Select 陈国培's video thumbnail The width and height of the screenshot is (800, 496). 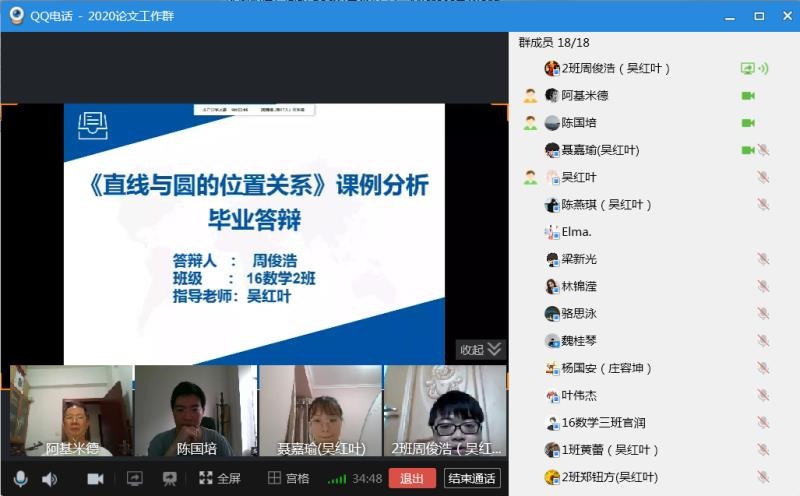click(196, 411)
